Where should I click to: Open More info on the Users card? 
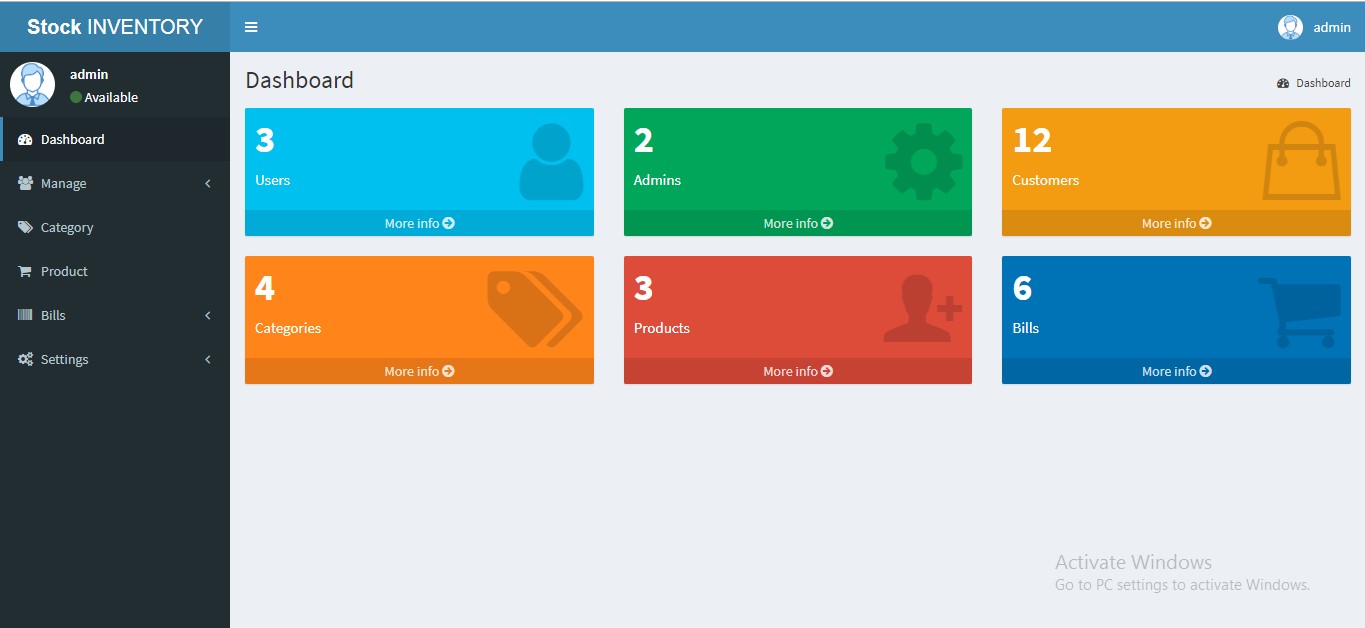point(418,223)
